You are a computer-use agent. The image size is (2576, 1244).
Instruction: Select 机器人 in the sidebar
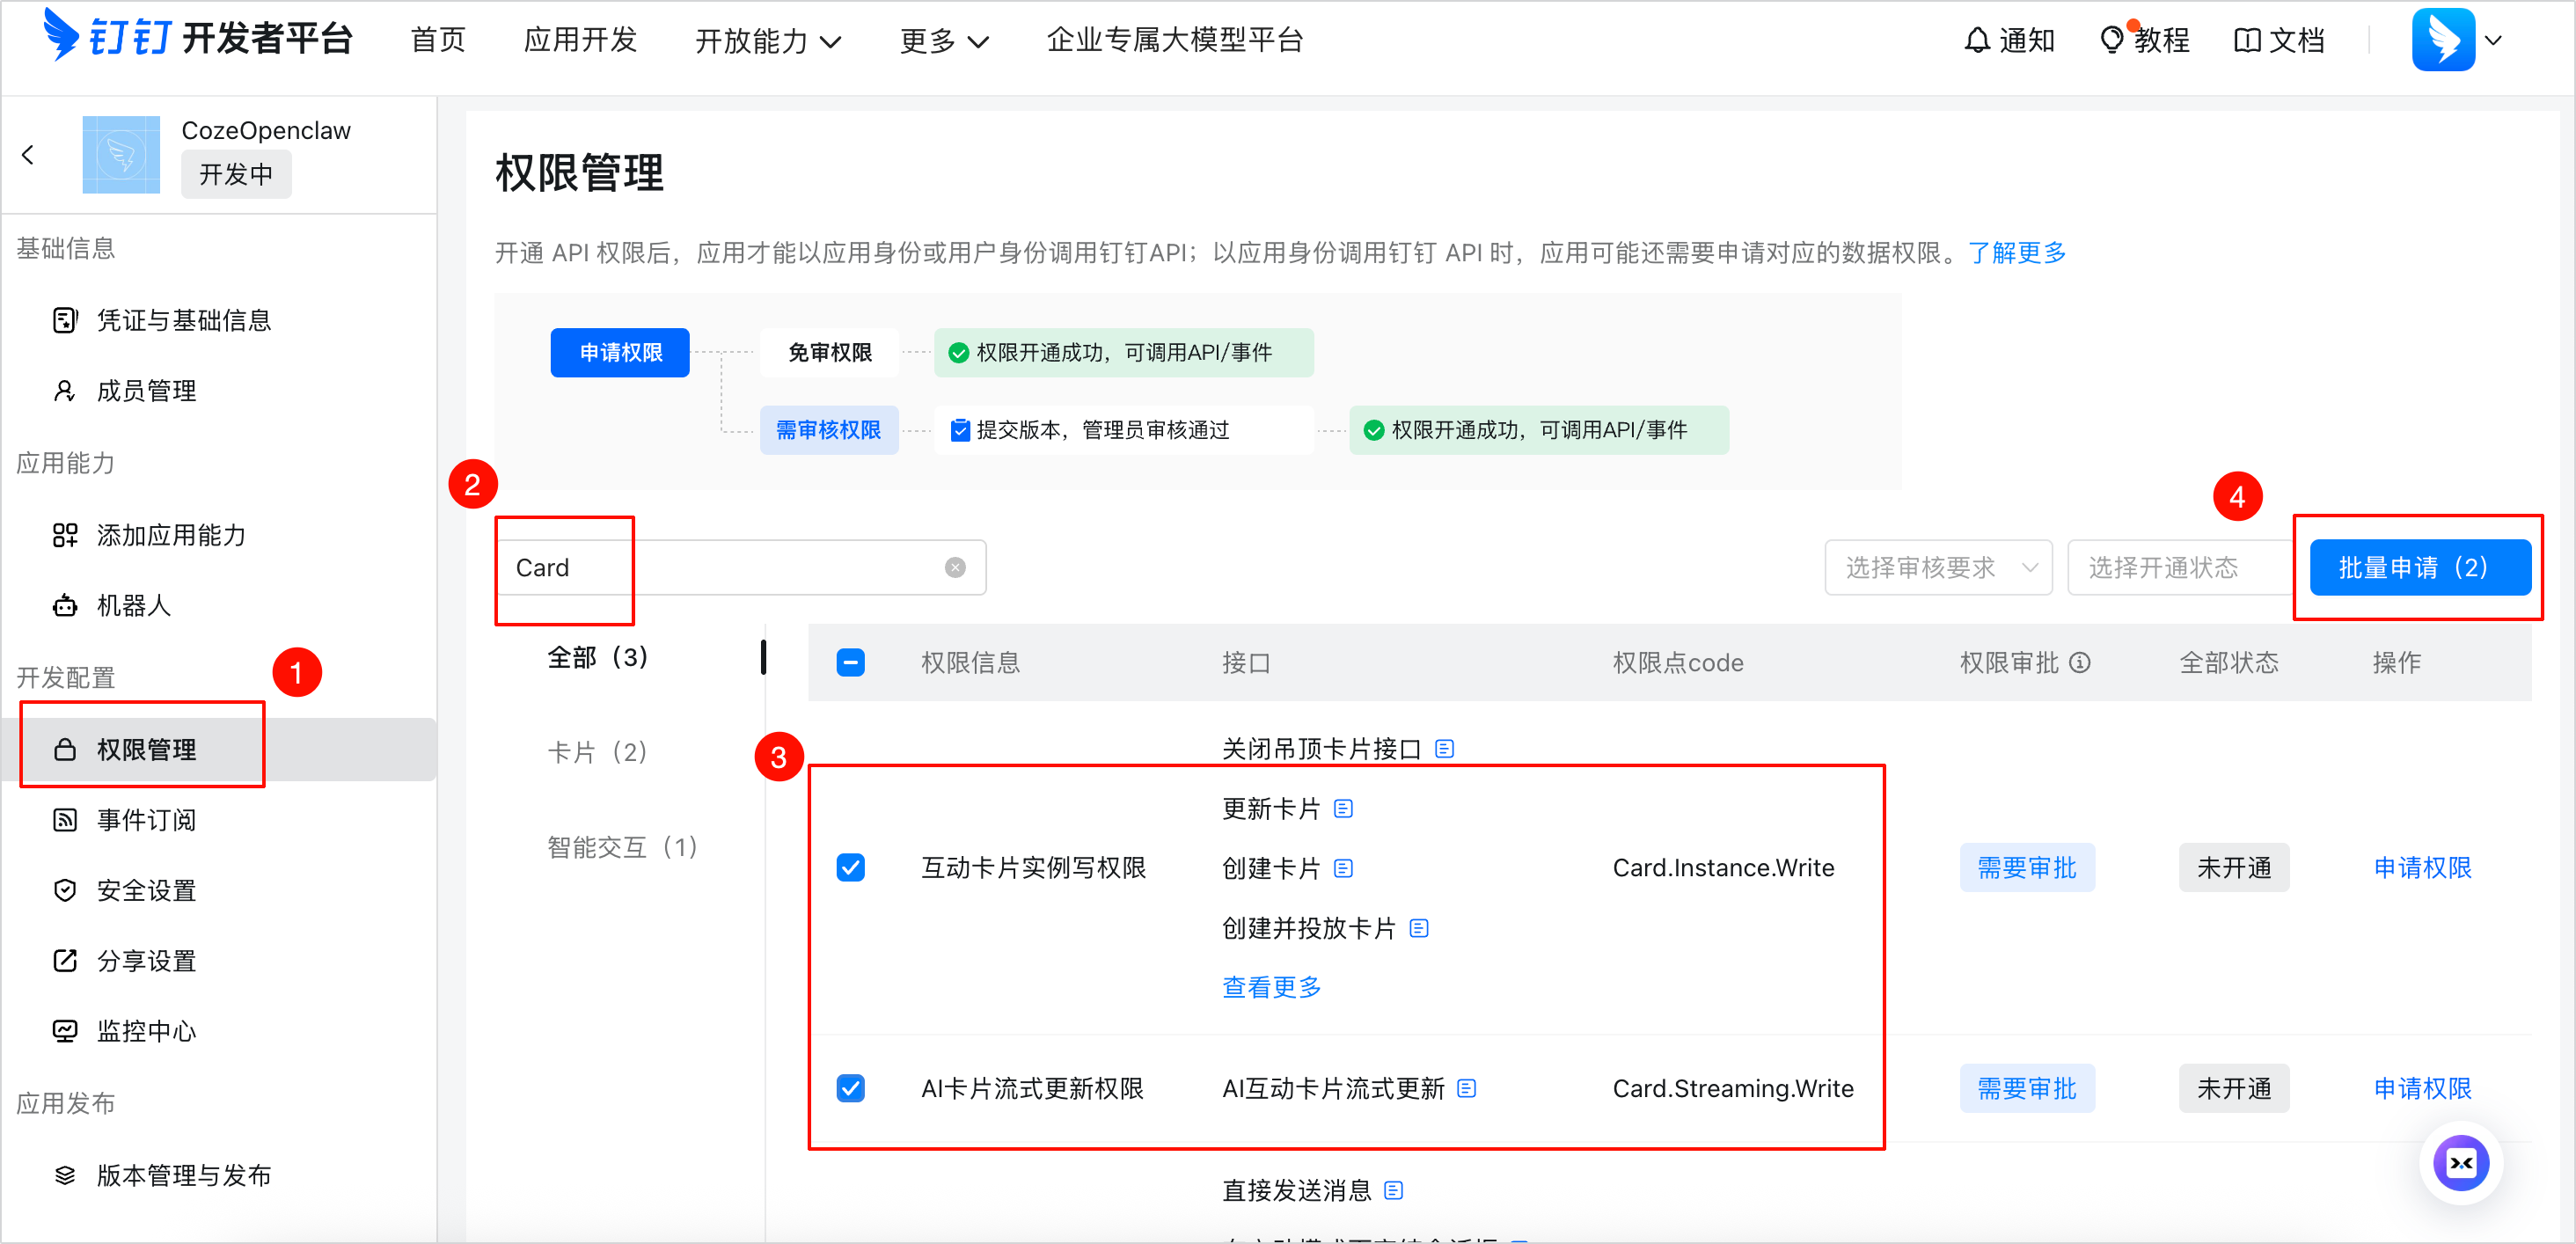pyautogui.click(x=133, y=605)
